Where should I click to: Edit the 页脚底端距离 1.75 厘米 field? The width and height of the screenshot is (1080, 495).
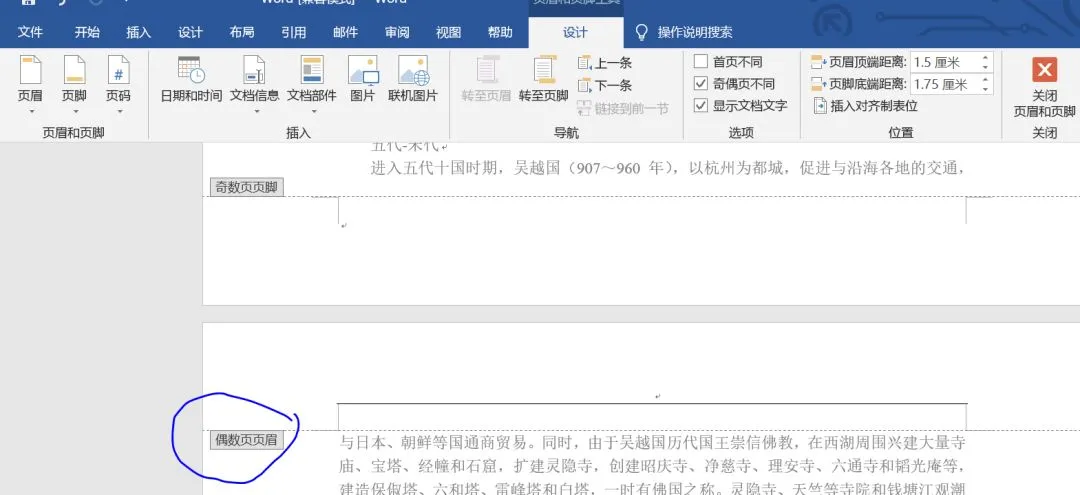[945, 85]
